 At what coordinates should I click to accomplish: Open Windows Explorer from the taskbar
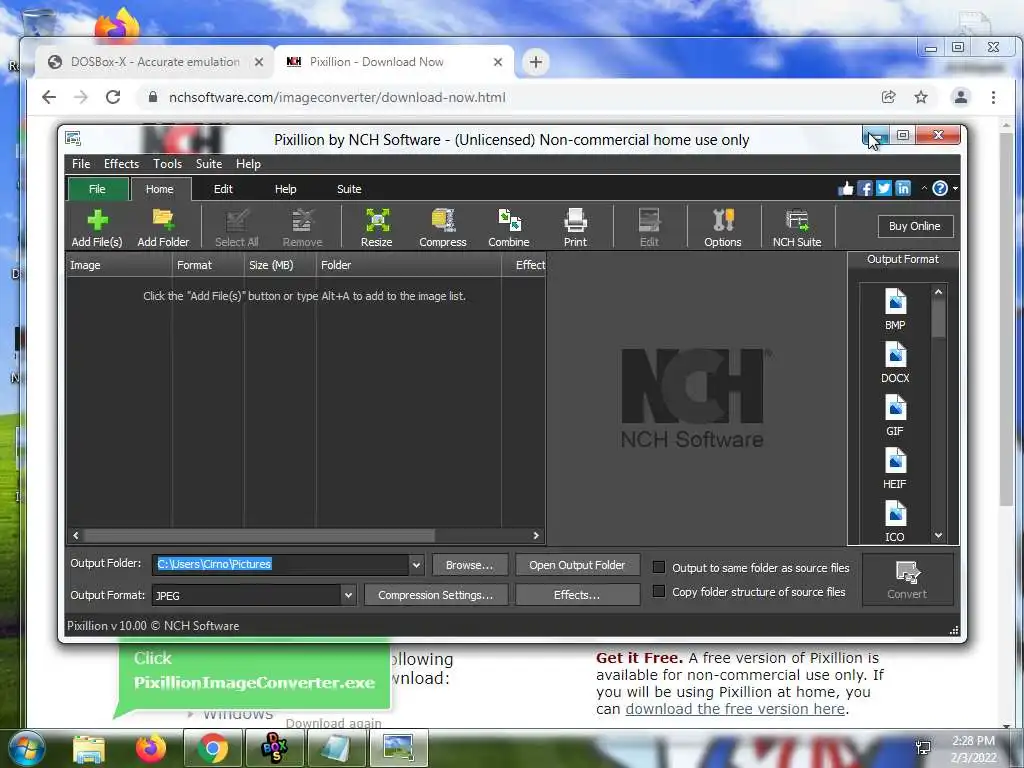pos(89,748)
